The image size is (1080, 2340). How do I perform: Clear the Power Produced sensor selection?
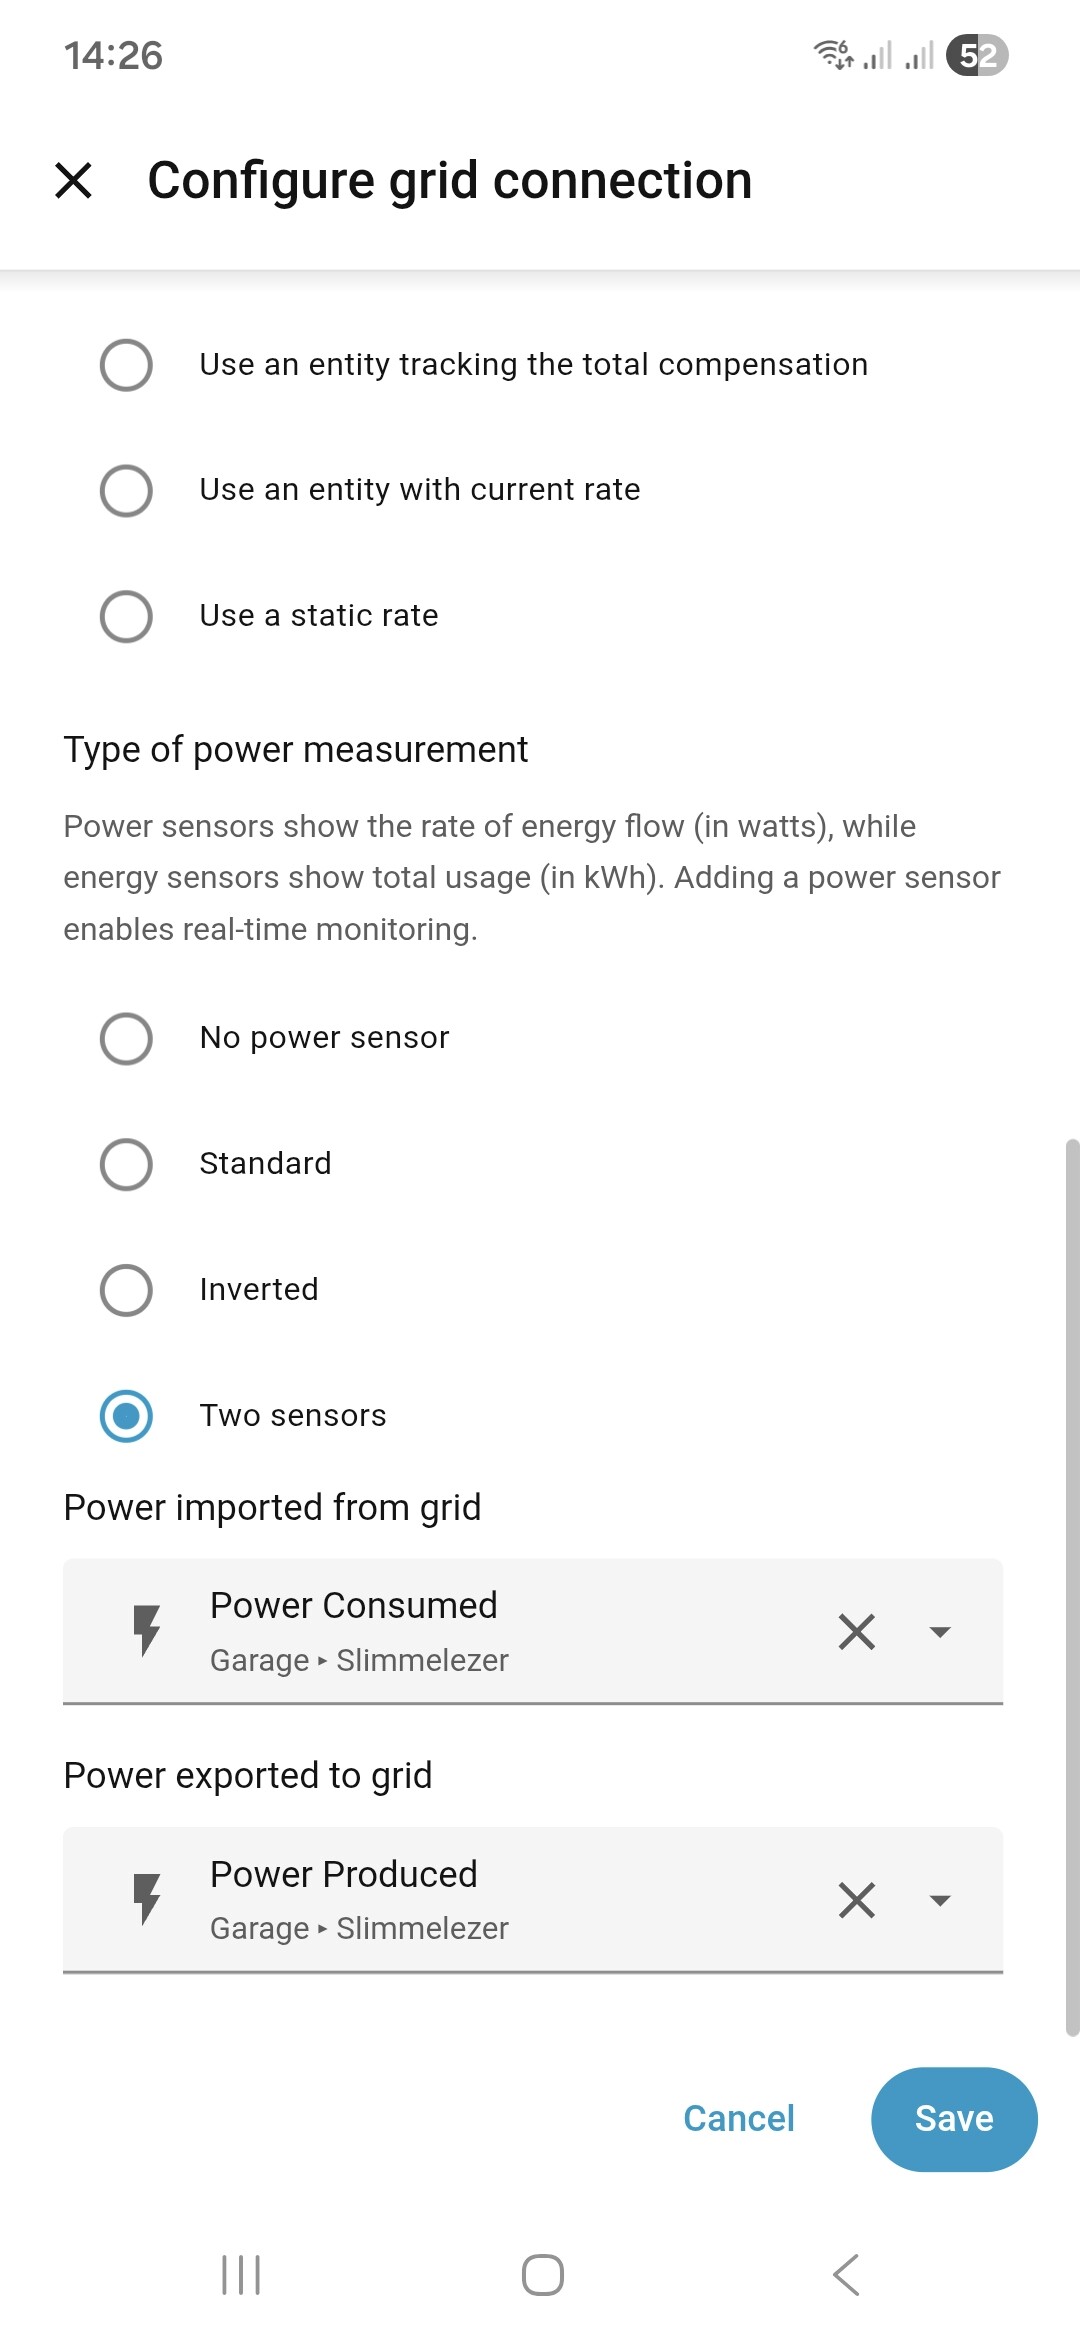856,1900
